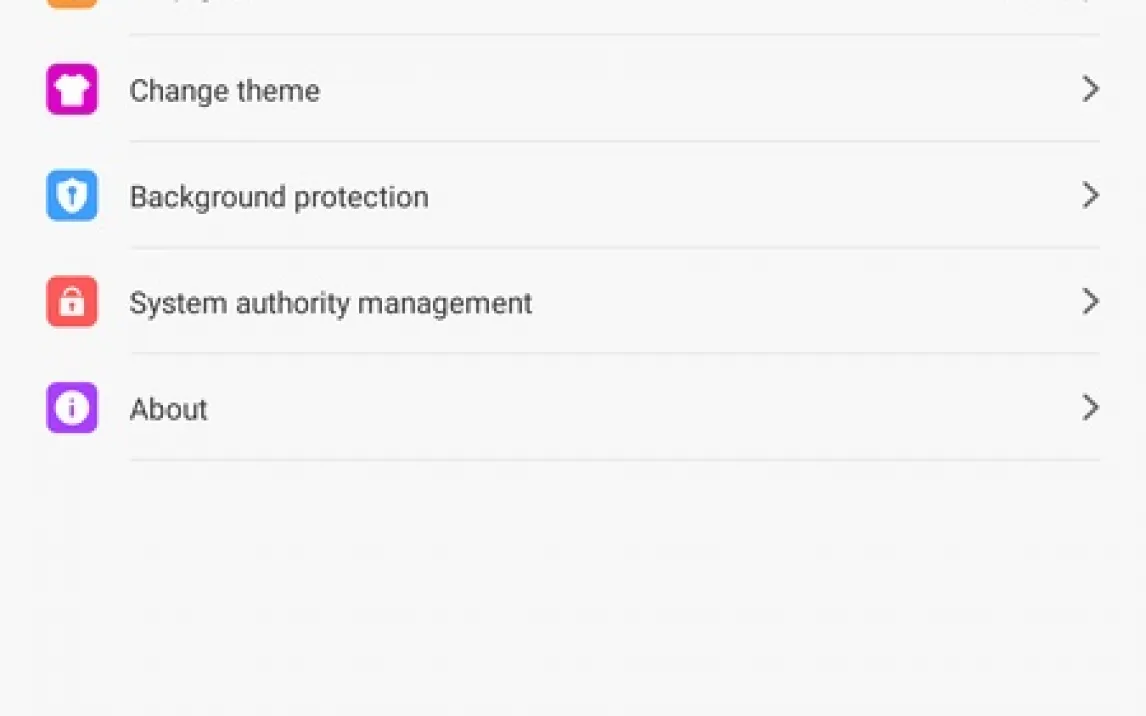Open System authority management chevron arrow

[1090, 301]
